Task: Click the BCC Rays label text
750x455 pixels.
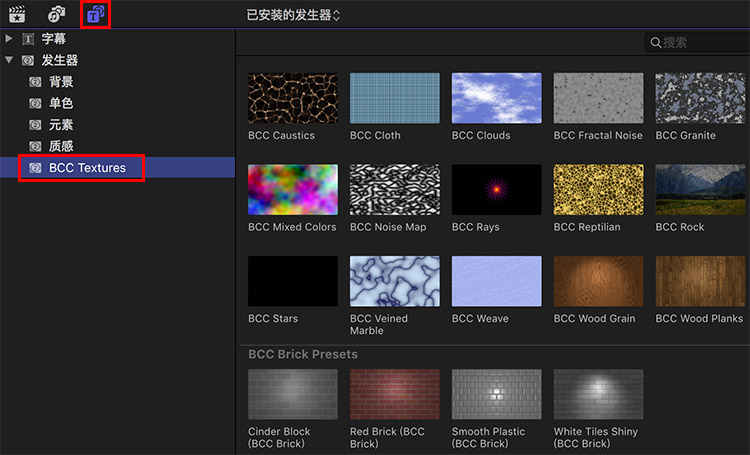Action: [475, 227]
